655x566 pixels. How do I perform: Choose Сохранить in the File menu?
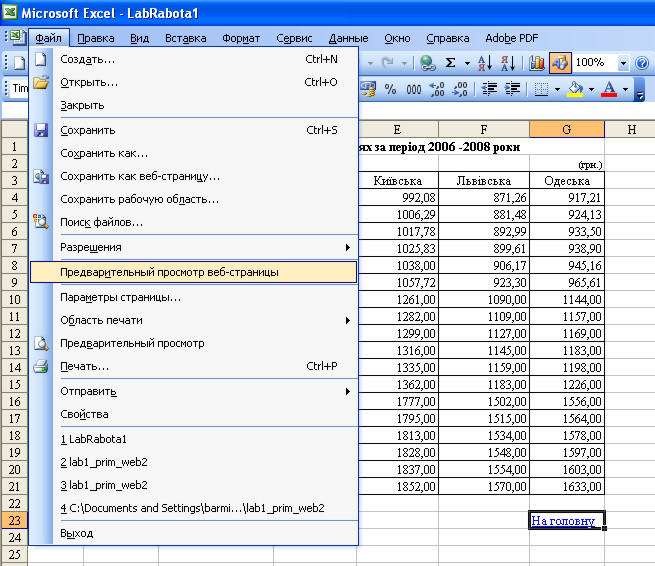pos(194,130)
